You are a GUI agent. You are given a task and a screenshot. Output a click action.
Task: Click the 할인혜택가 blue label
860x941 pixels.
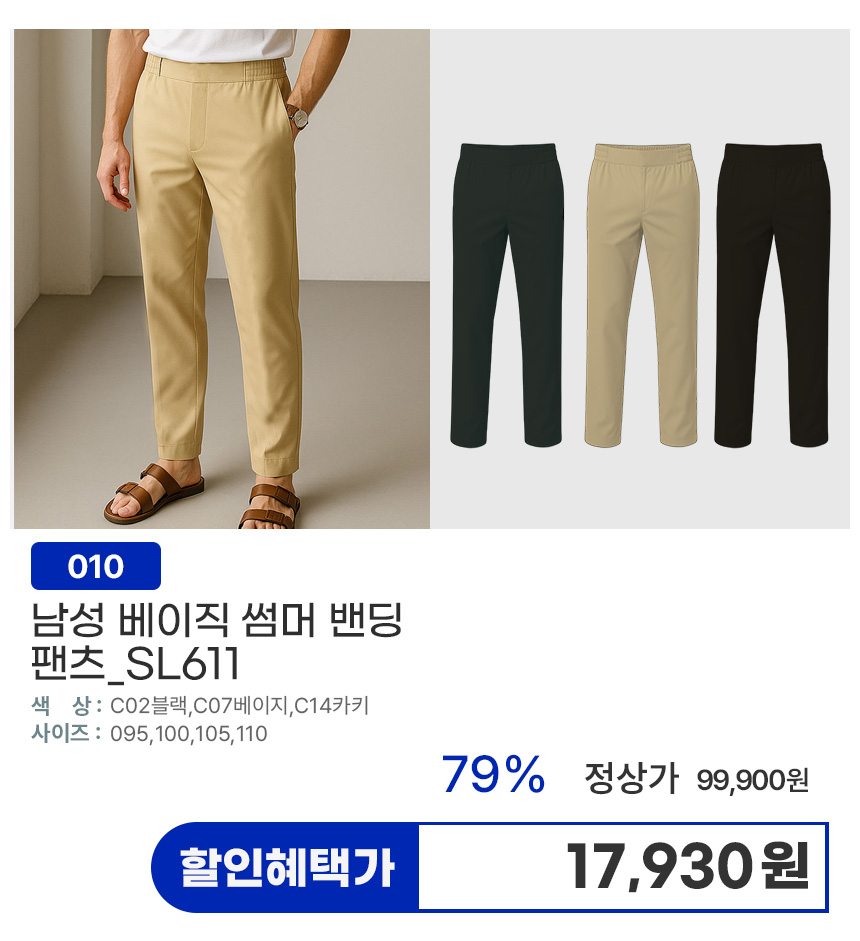coord(286,867)
